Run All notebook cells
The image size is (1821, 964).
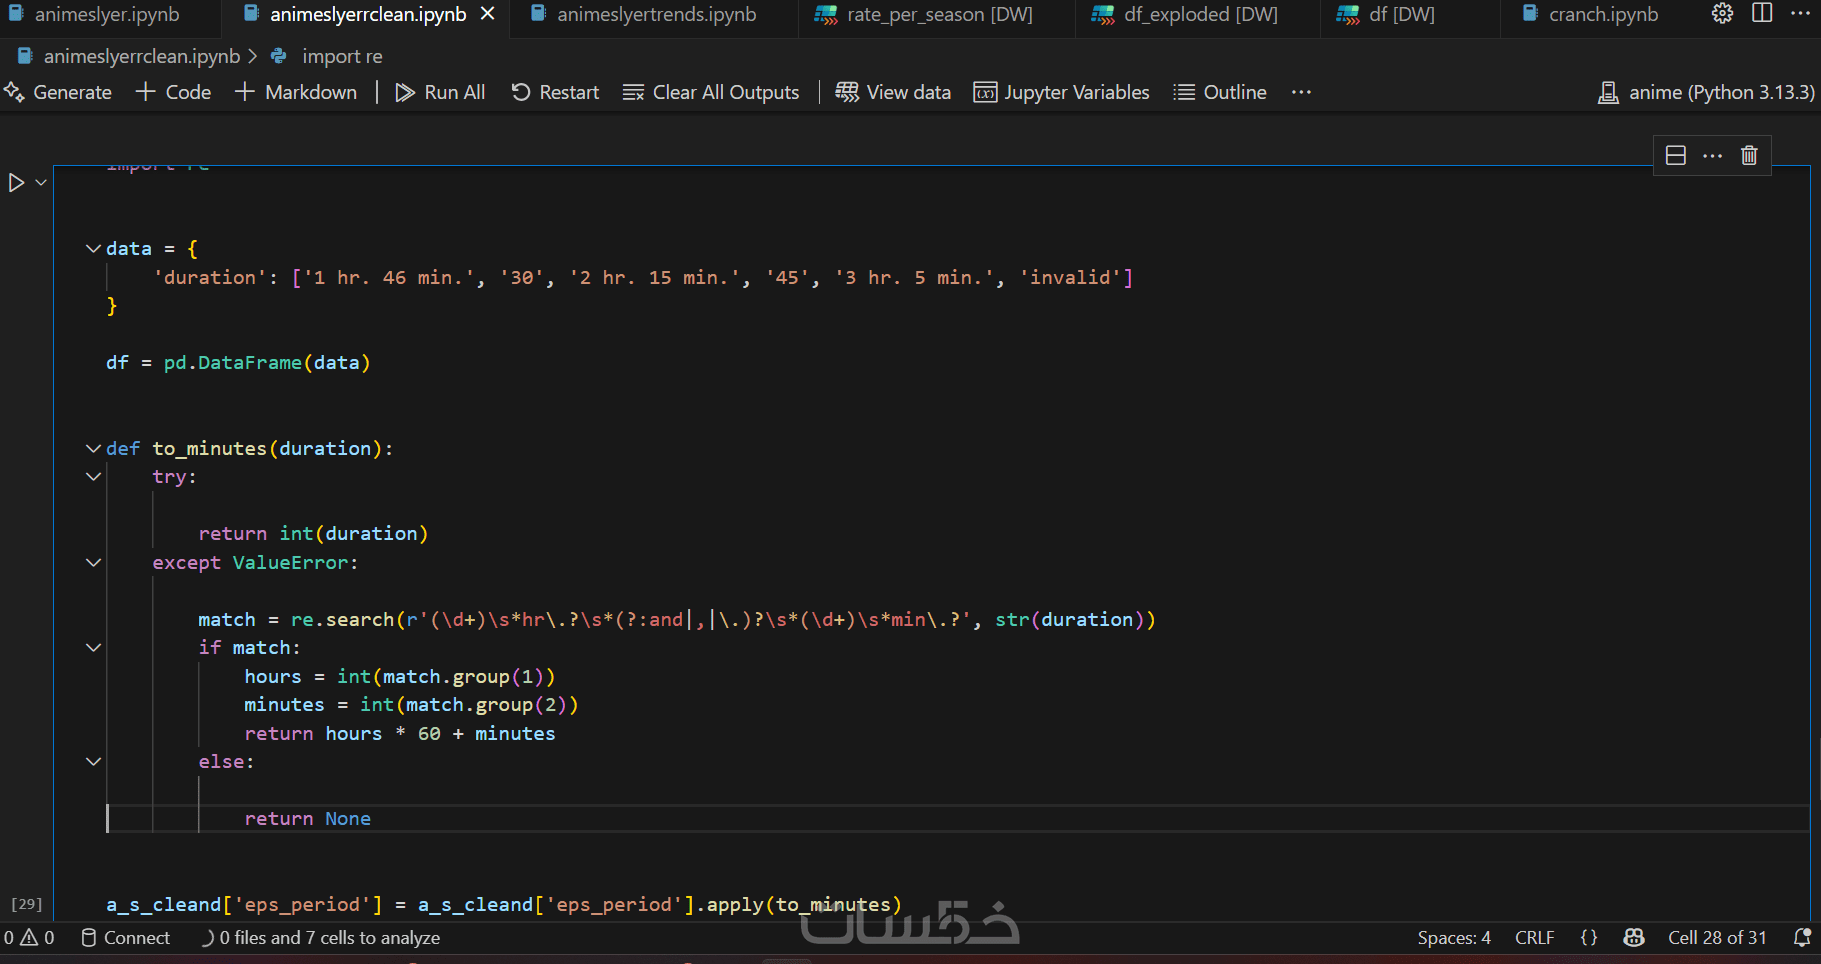(440, 92)
